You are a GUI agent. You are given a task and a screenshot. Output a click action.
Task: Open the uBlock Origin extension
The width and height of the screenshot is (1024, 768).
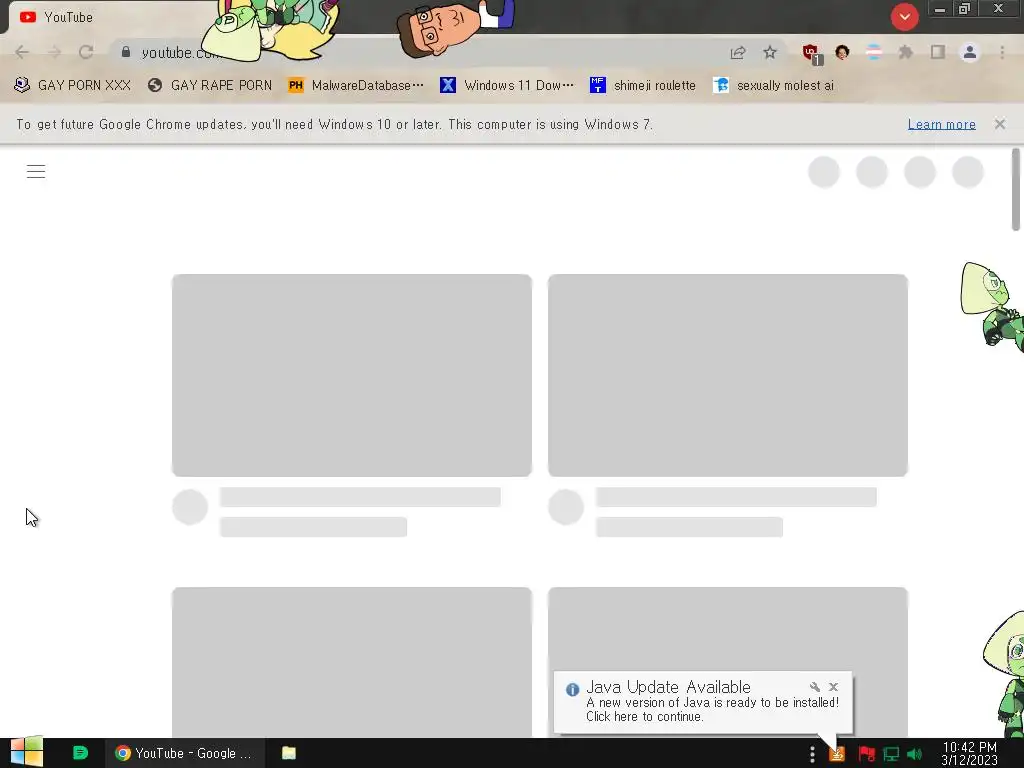(812, 54)
